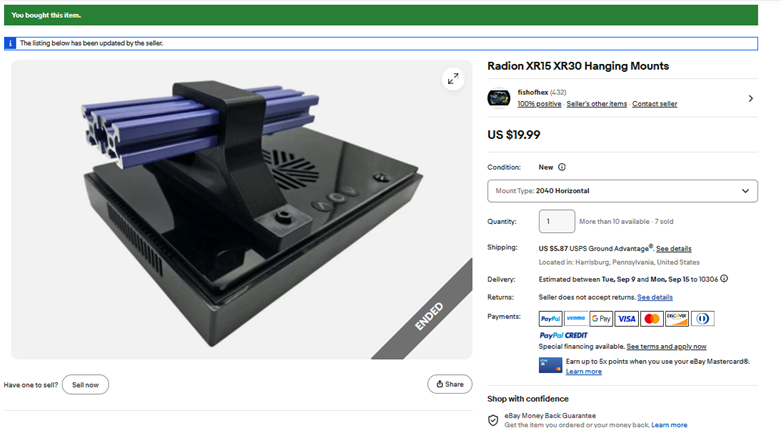This screenshot has height=428, width=780.
Task: Click the Diners Club payment icon
Action: 702,319
